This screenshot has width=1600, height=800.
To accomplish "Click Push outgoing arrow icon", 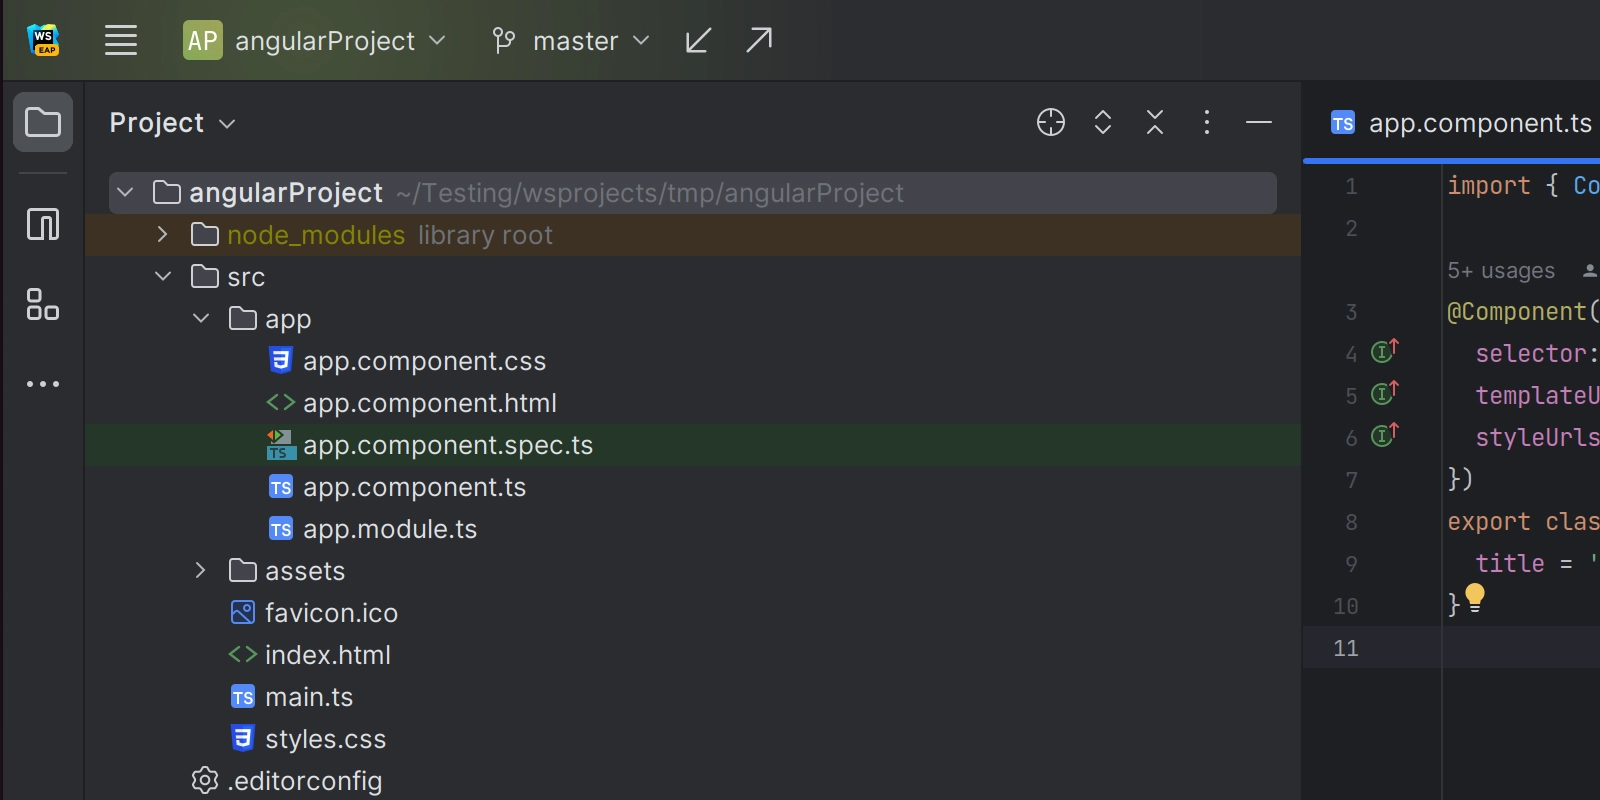I will (x=759, y=41).
